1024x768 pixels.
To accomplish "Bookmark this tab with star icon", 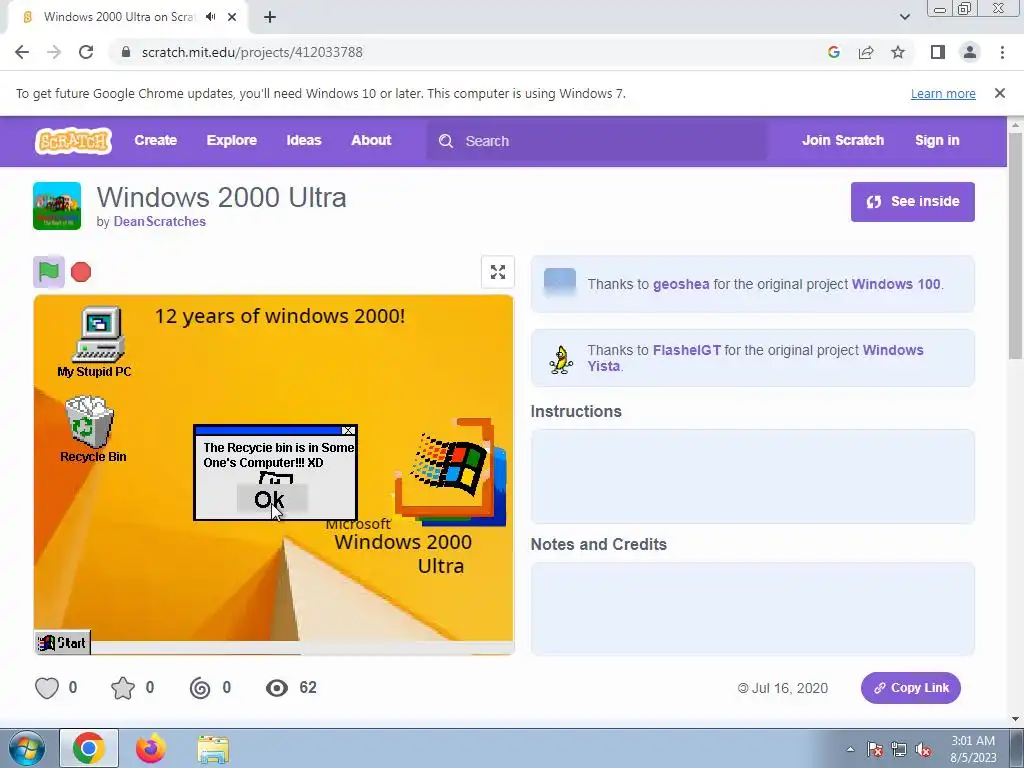I will (898, 52).
